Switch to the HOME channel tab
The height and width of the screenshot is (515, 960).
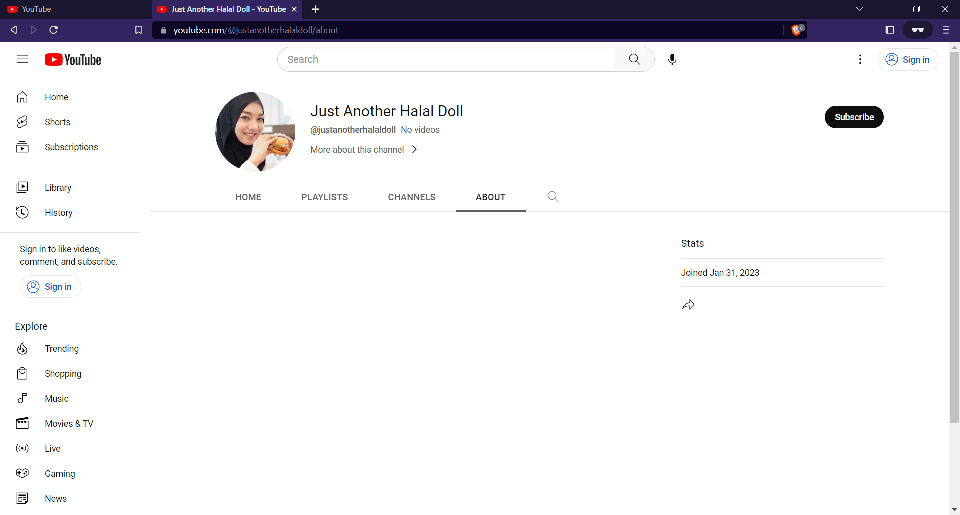click(x=248, y=197)
